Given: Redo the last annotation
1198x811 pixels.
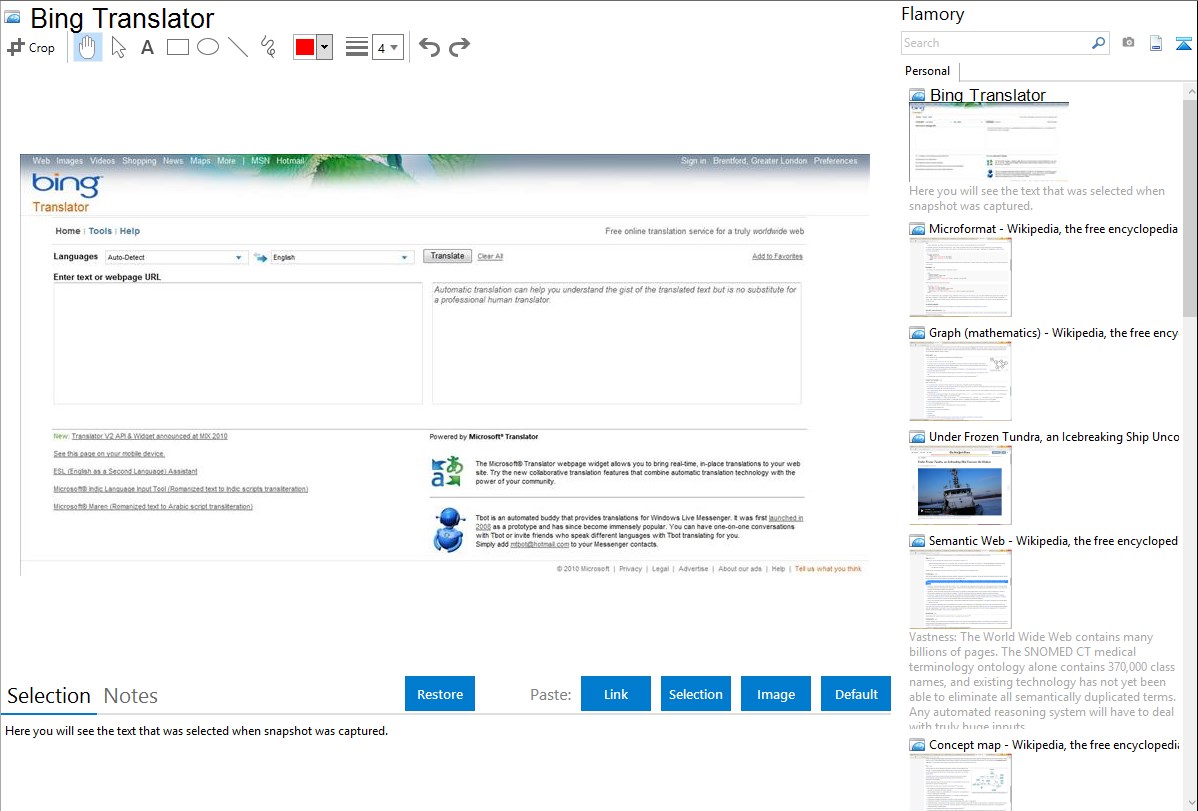Looking at the screenshot, I should 459,47.
